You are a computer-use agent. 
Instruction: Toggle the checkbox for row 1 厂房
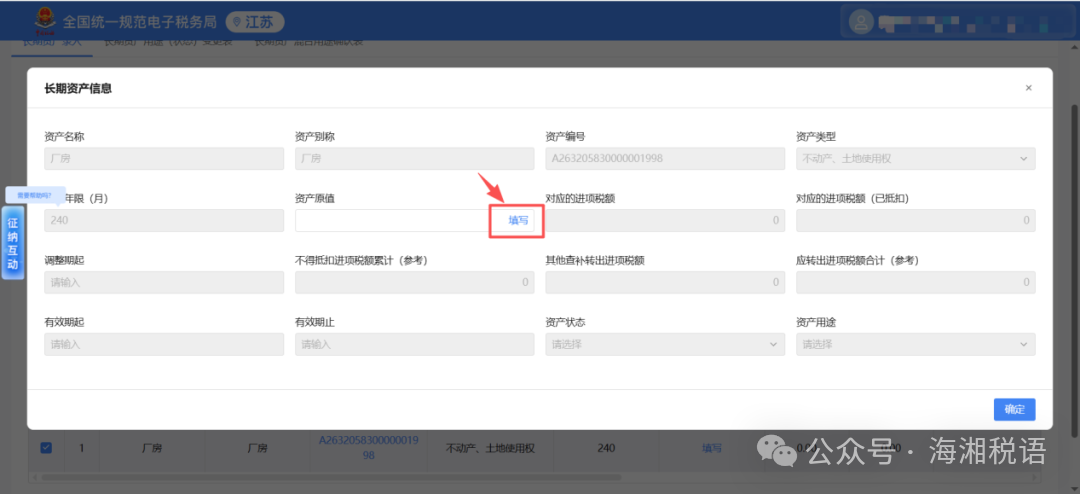46,448
